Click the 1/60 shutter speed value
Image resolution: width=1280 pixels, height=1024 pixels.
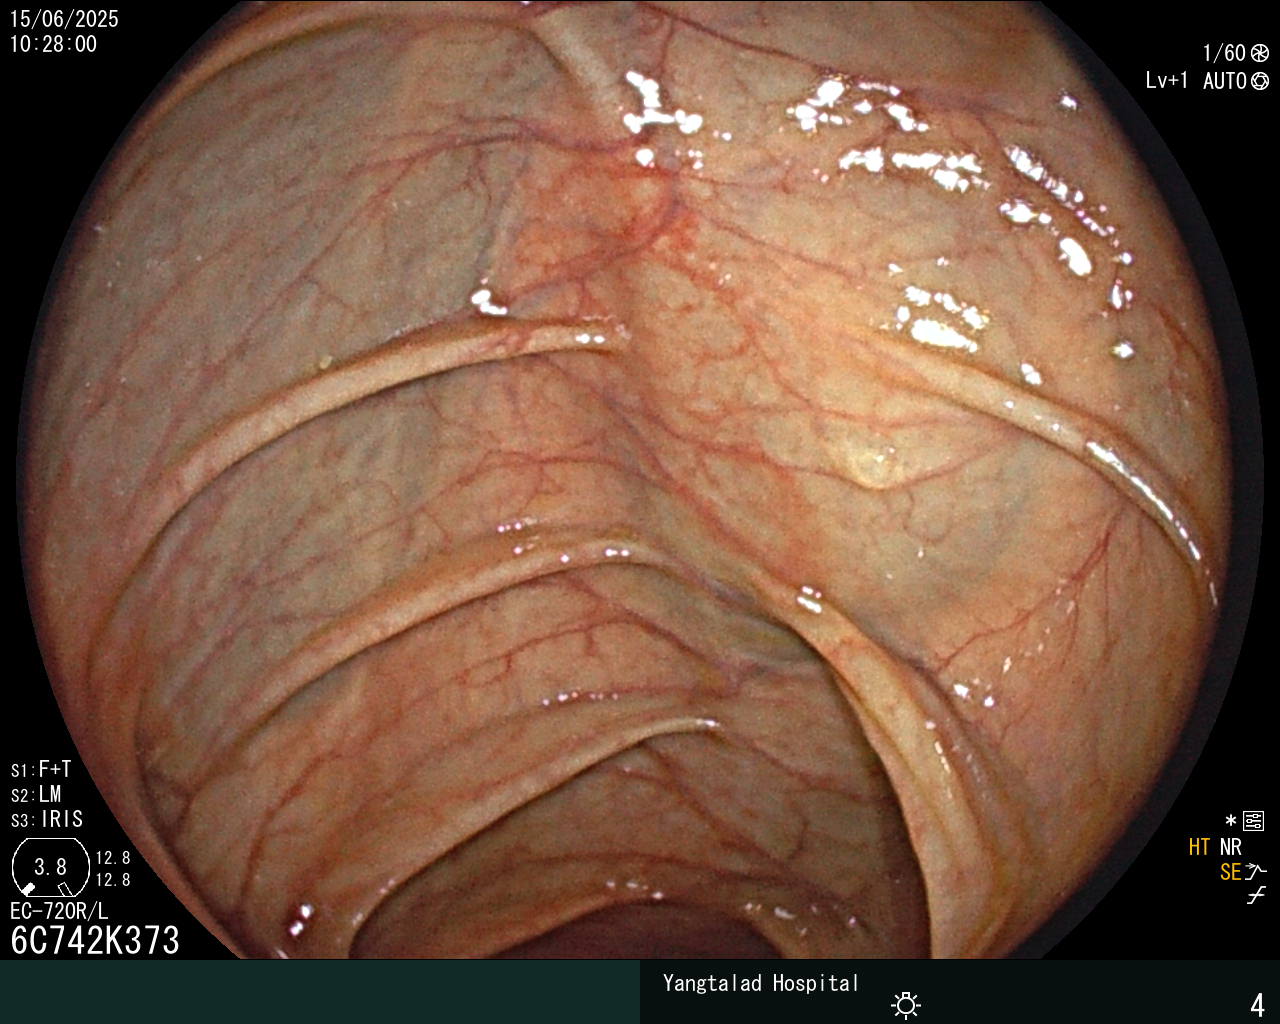coord(1224,53)
